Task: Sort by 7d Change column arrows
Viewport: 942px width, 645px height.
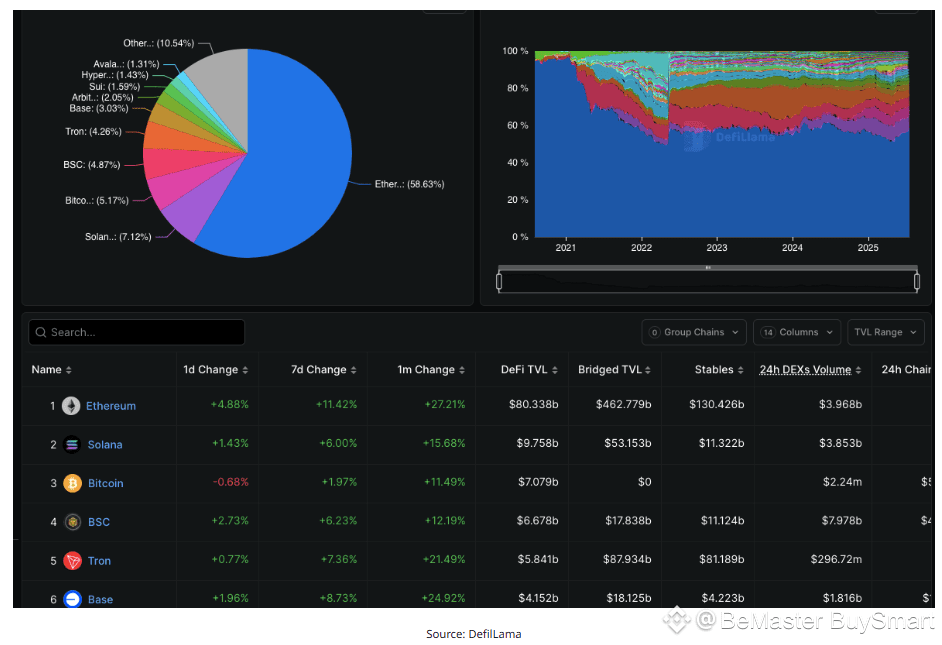Action: [x=353, y=370]
